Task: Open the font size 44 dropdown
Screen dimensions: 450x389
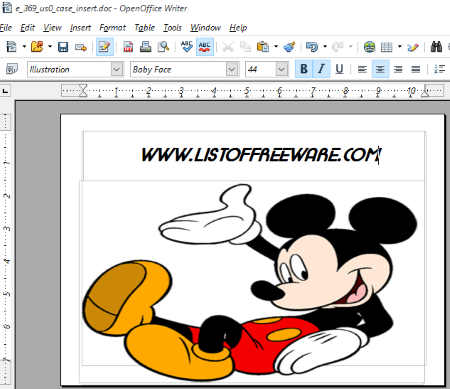Action: (x=282, y=69)
